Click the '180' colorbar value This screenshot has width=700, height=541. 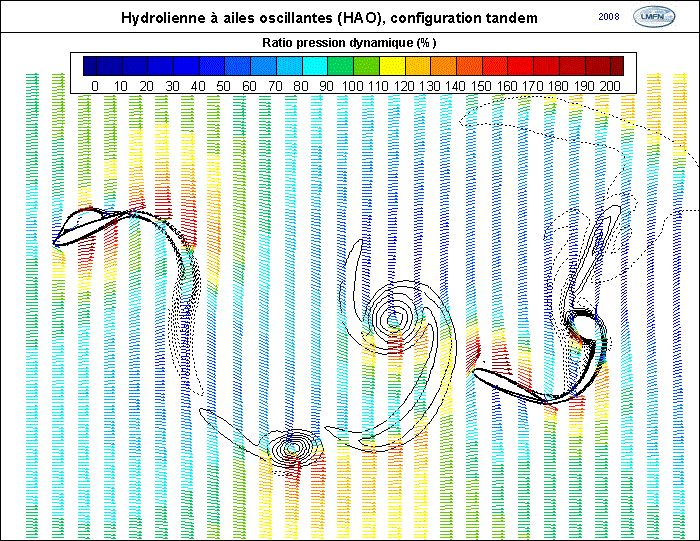[558, 86]
